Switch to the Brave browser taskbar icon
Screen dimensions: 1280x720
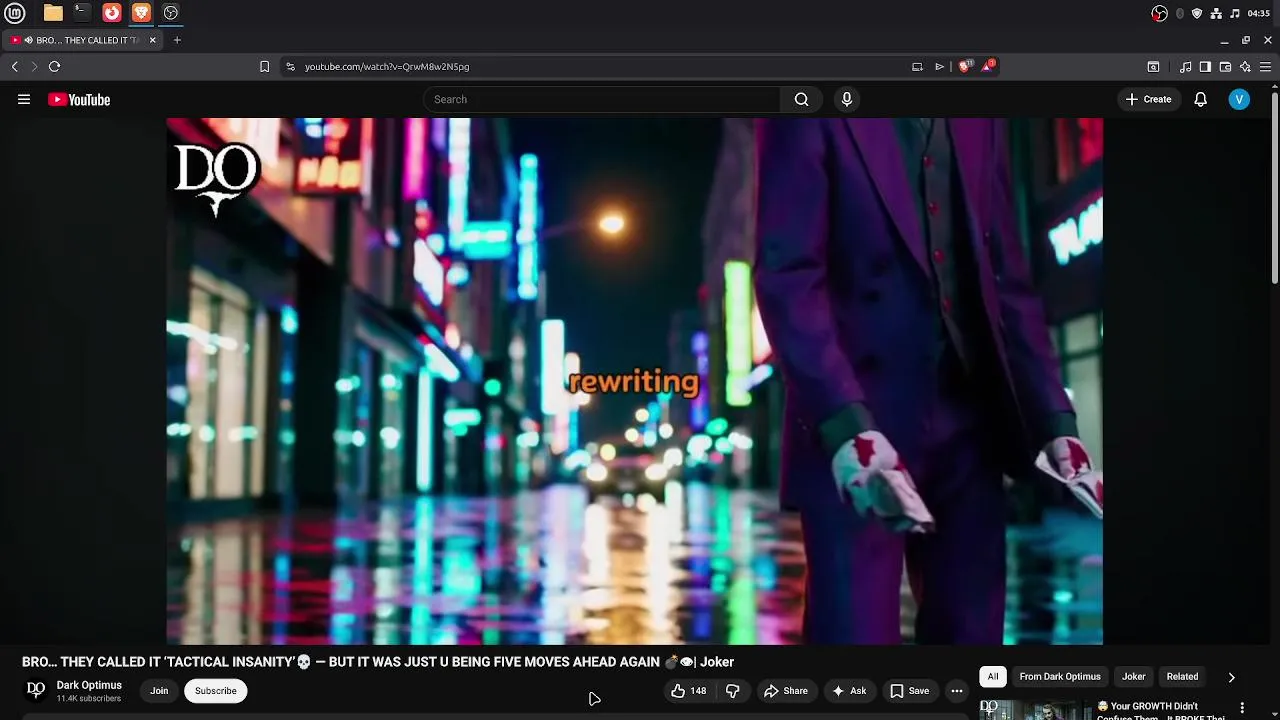point(141,13)
